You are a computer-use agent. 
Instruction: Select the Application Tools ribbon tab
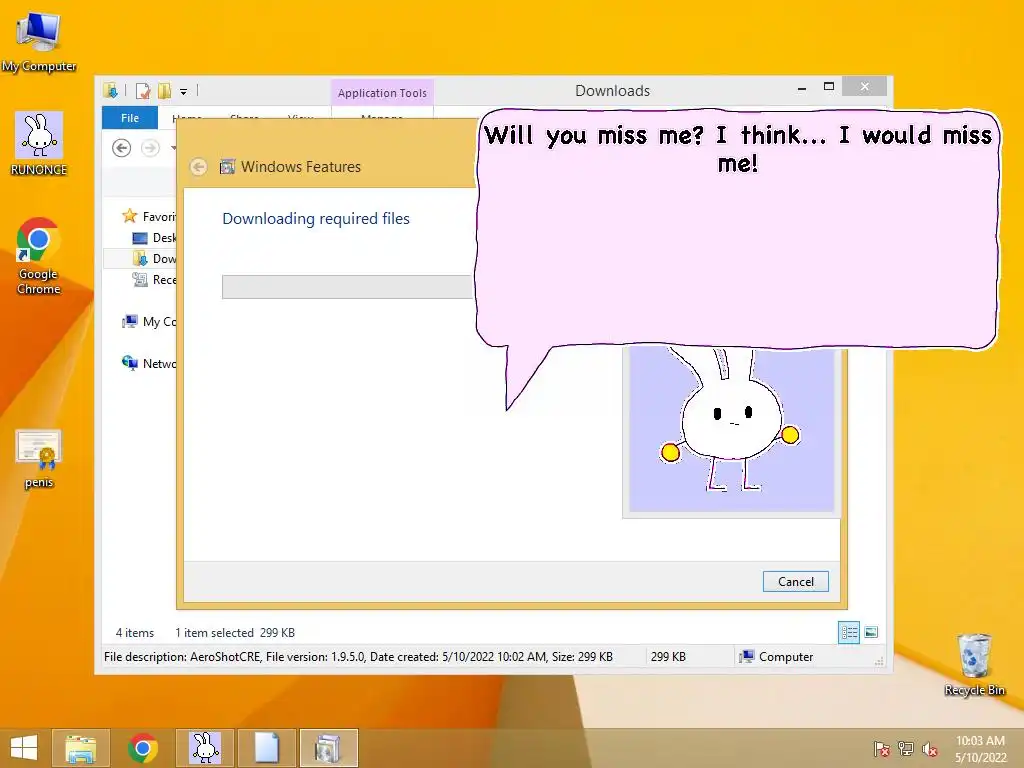[x=382, y=93]
